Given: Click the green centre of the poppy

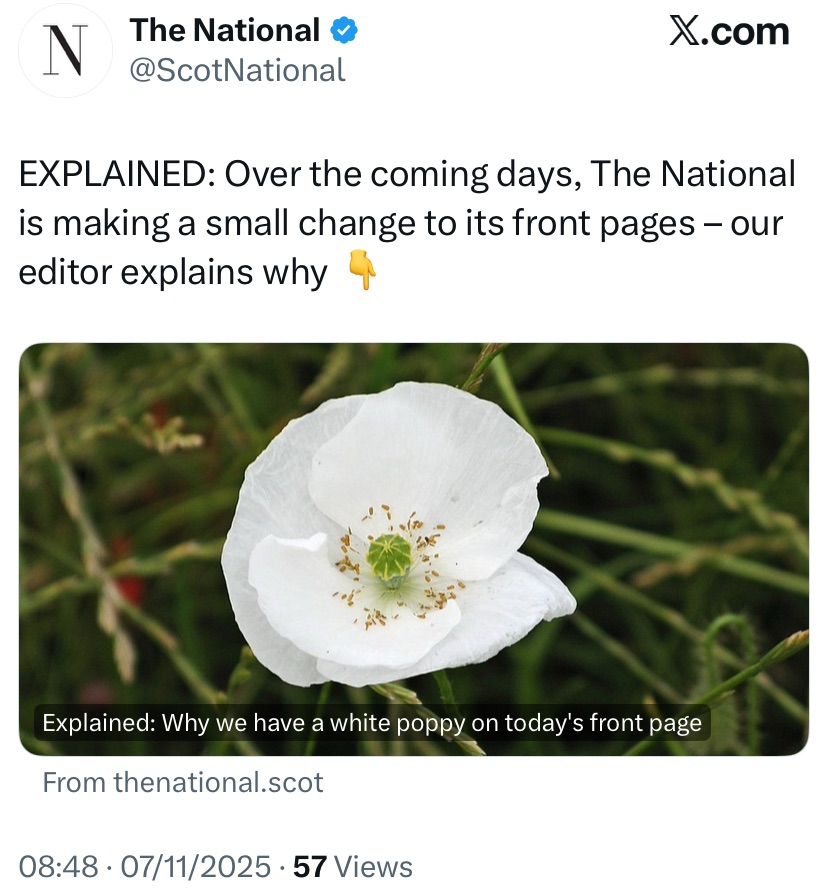Looking at the screenshot, I should (x=389, y=554).
